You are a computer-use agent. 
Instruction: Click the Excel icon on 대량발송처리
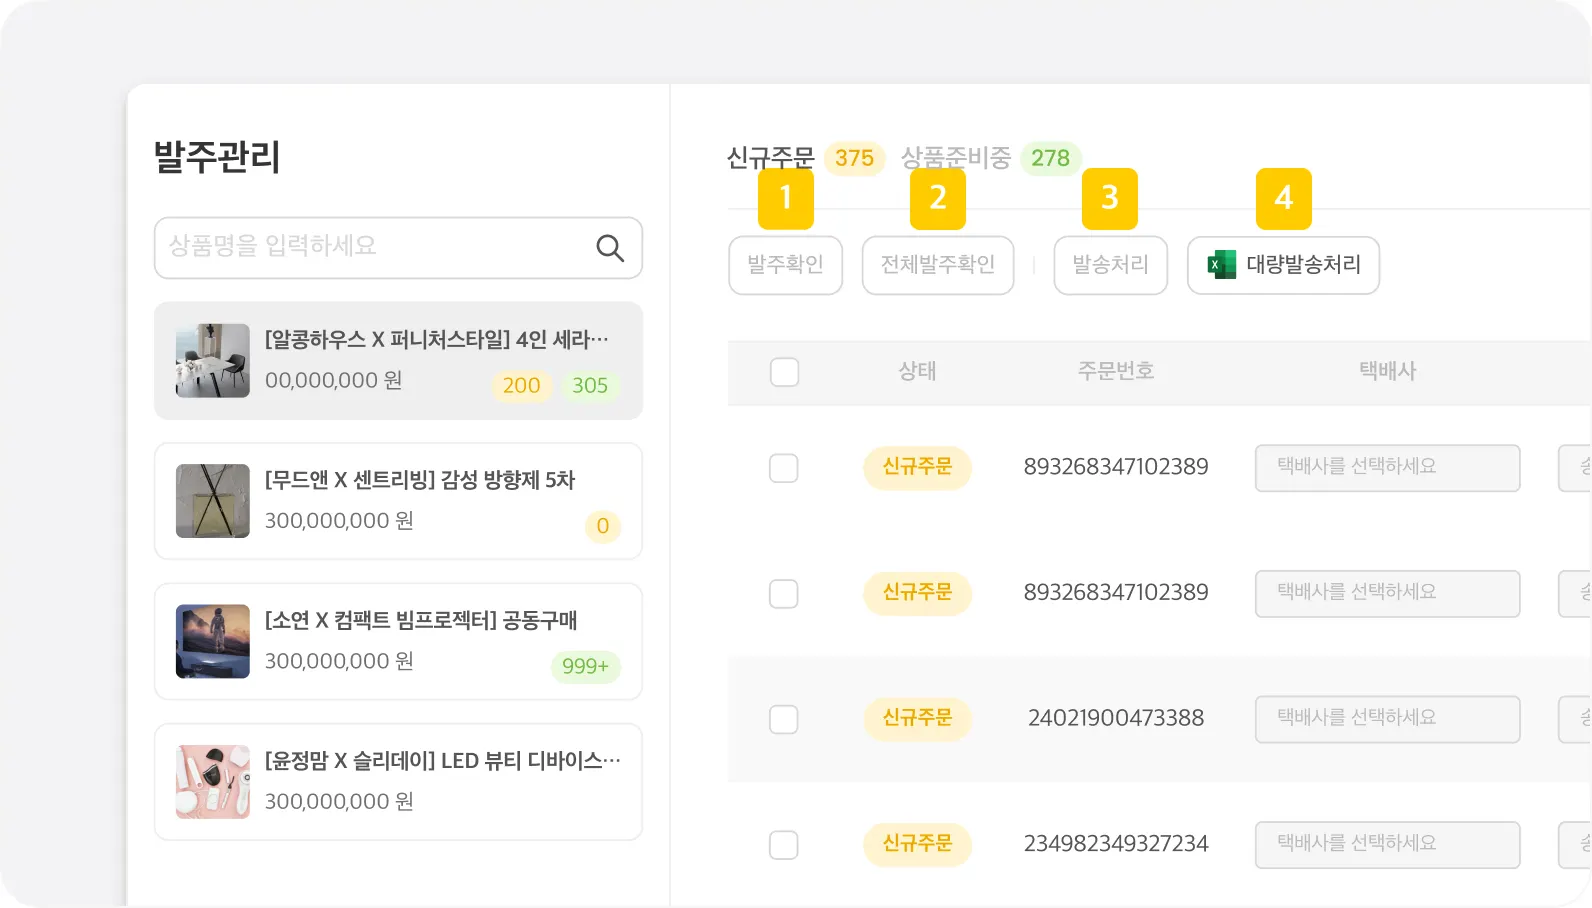tap(1221, 265)
